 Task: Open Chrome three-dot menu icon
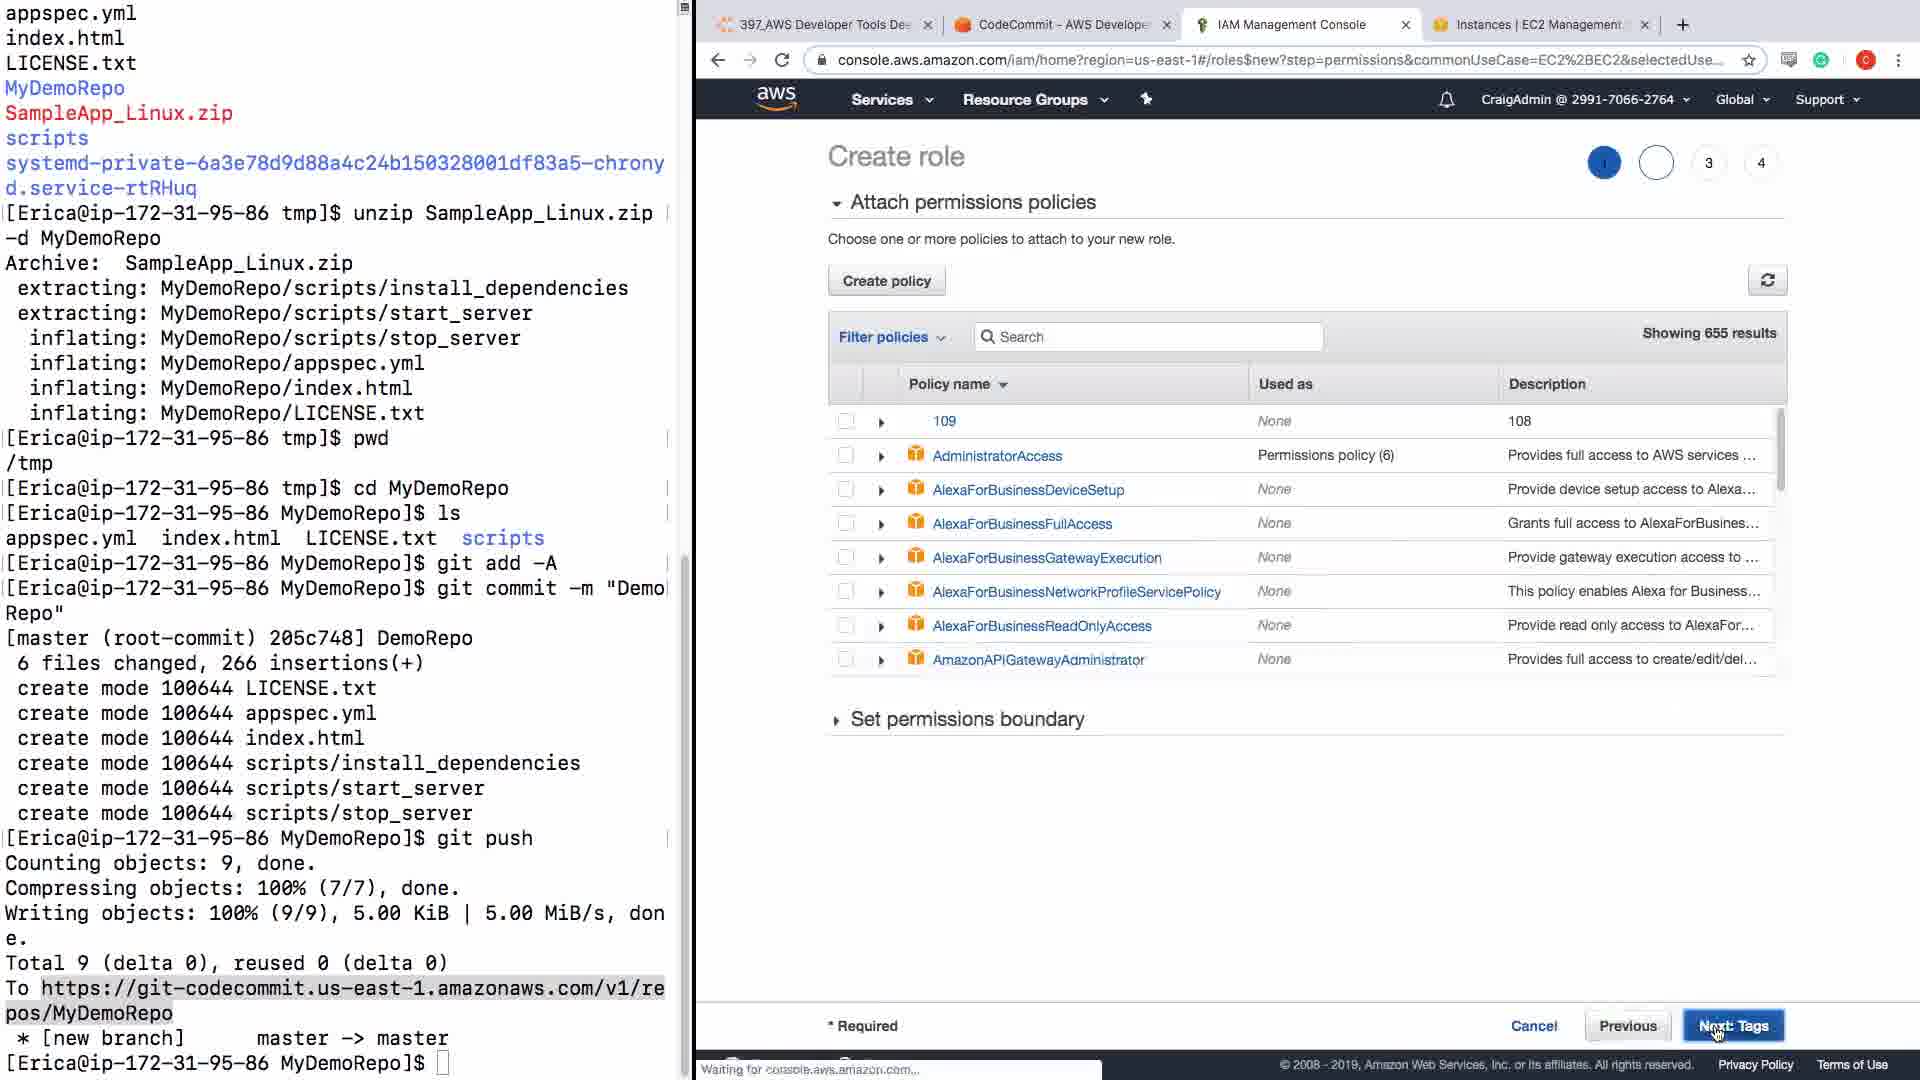(x=1898, y=60)
